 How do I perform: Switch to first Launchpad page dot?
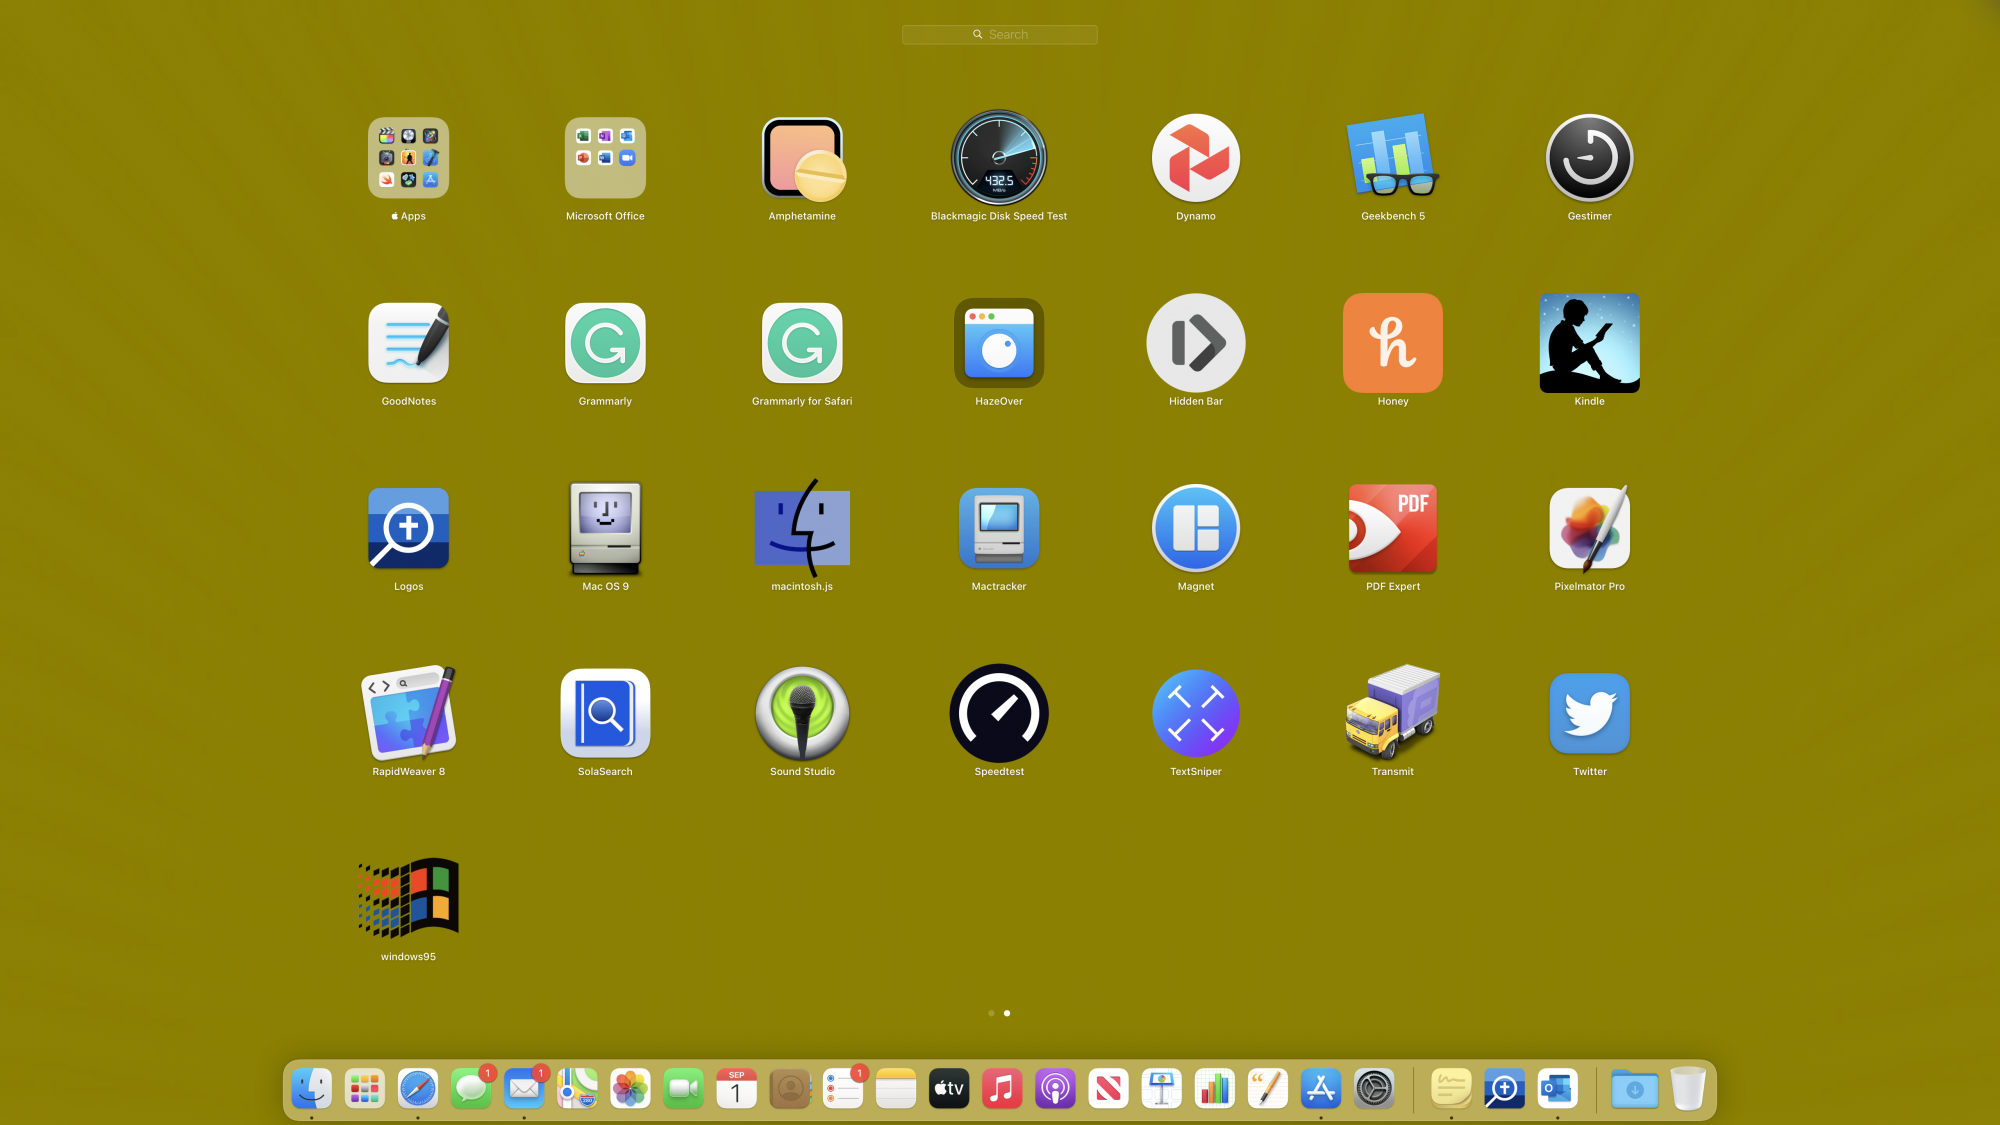(991, 1013)
